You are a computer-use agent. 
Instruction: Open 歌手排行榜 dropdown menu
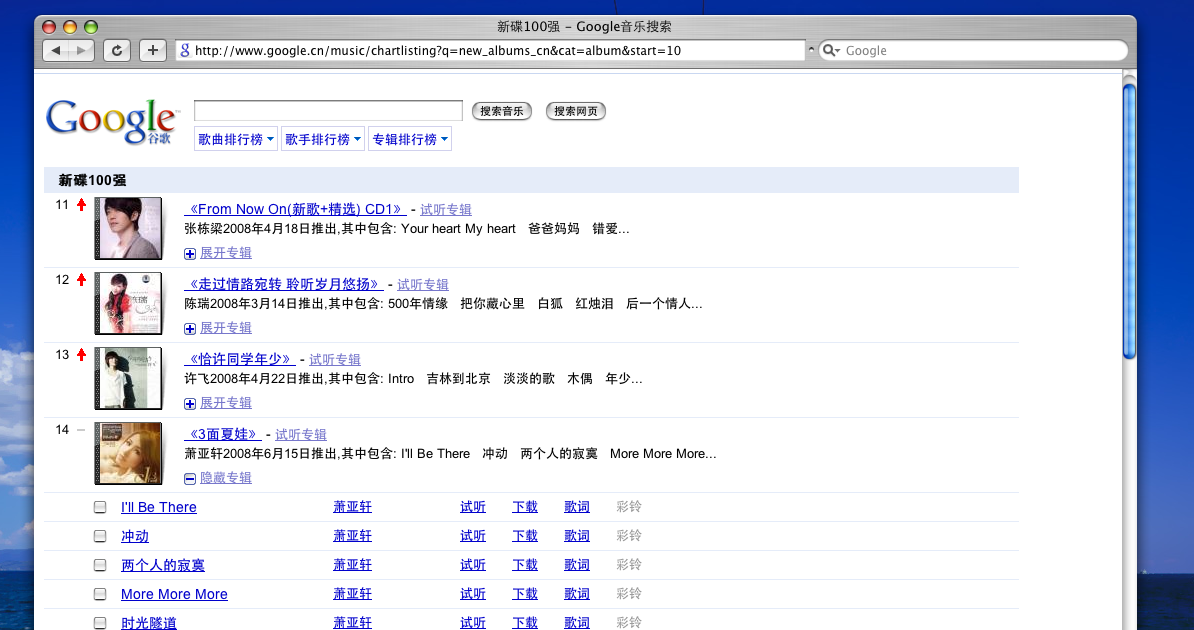click(x=323, y=139)
